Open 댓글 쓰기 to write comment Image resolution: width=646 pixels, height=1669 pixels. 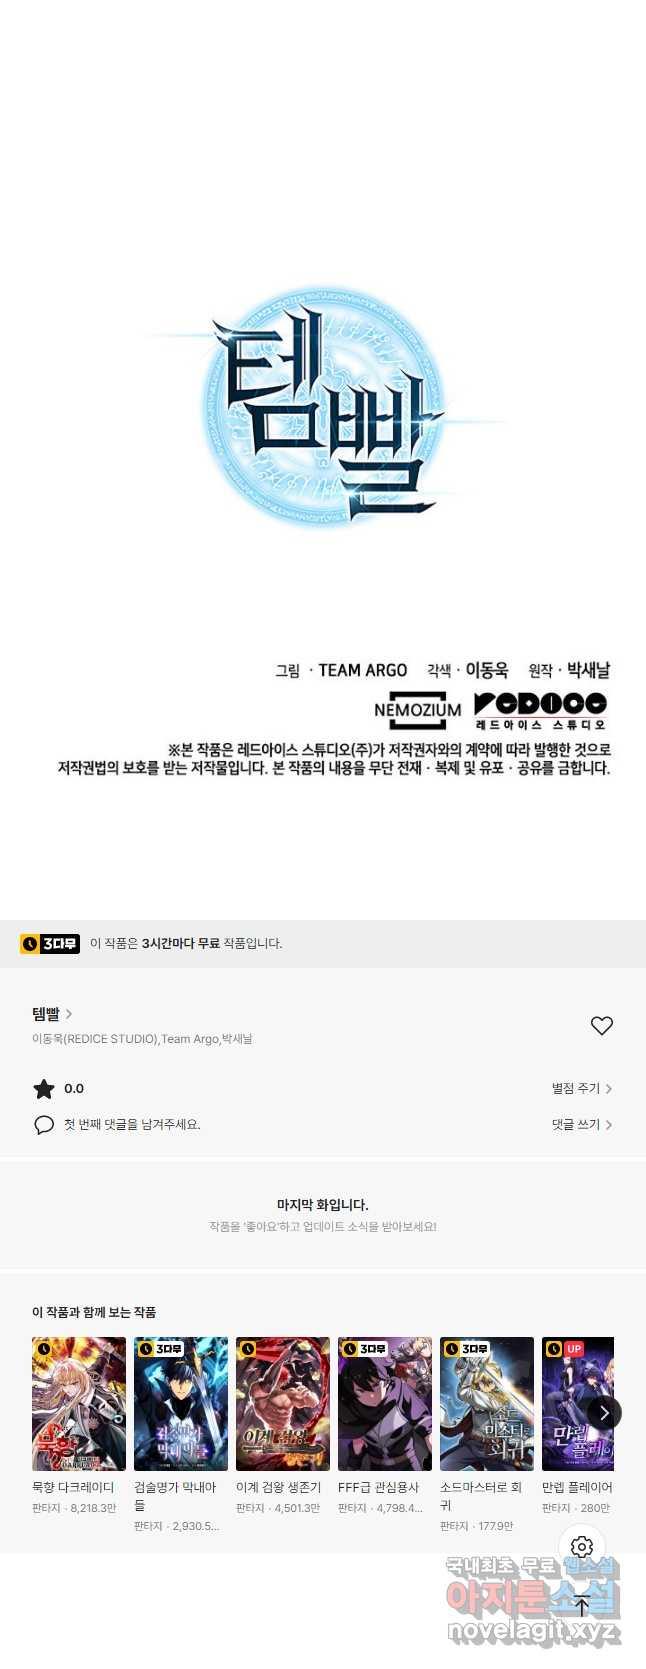click(581, 1124)
